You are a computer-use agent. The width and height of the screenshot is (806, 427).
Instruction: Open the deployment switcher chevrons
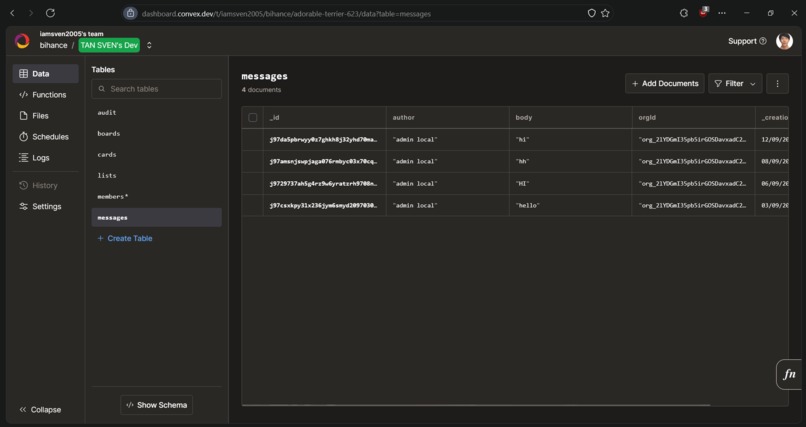pos(149,45)
